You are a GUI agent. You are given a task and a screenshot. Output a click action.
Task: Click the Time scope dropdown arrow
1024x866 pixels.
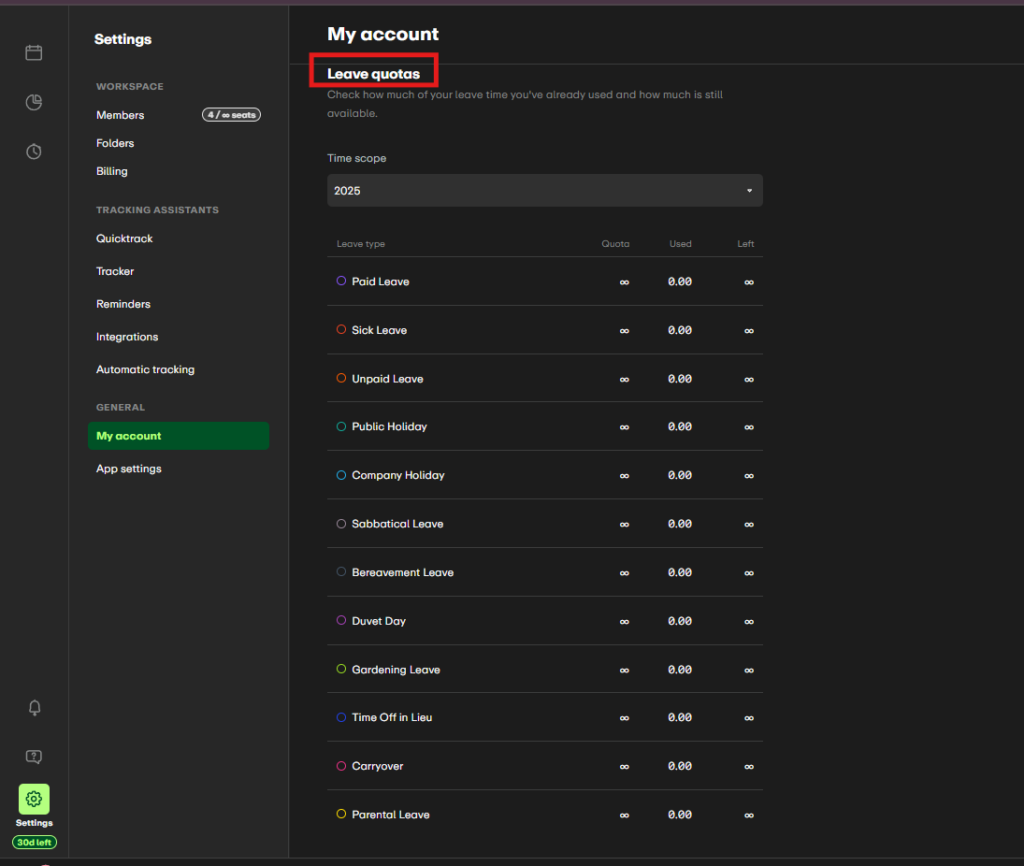(x=750, y=191)
